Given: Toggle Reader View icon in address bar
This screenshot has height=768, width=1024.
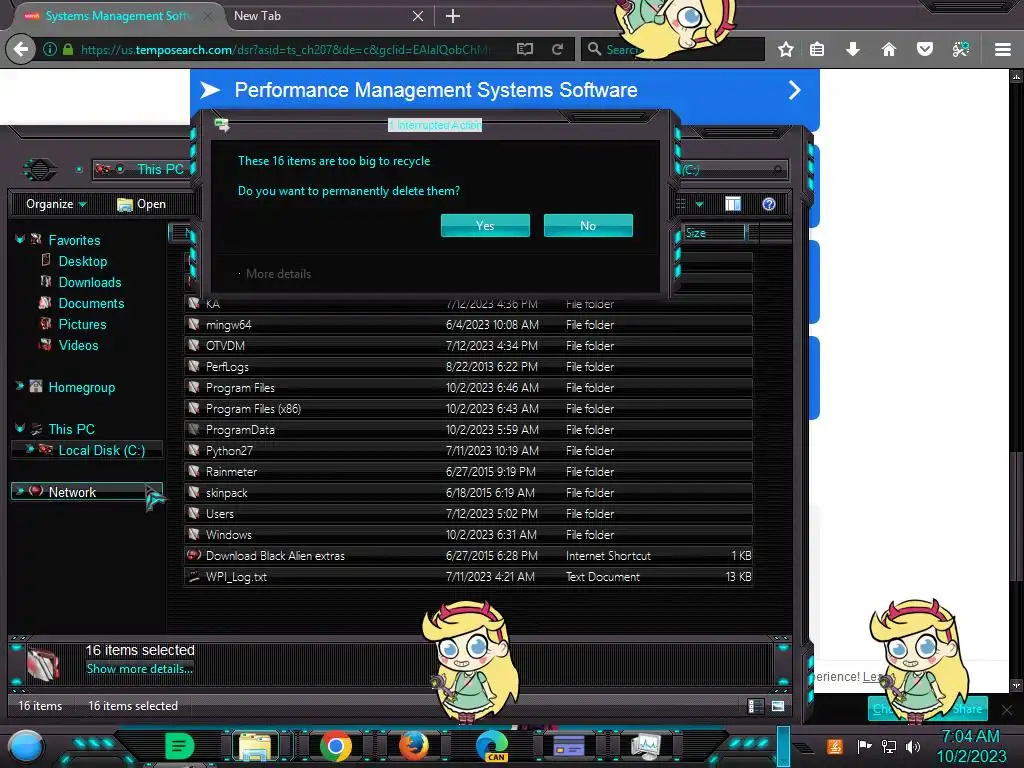Looking at the screenshot, I should click(524, 49).
